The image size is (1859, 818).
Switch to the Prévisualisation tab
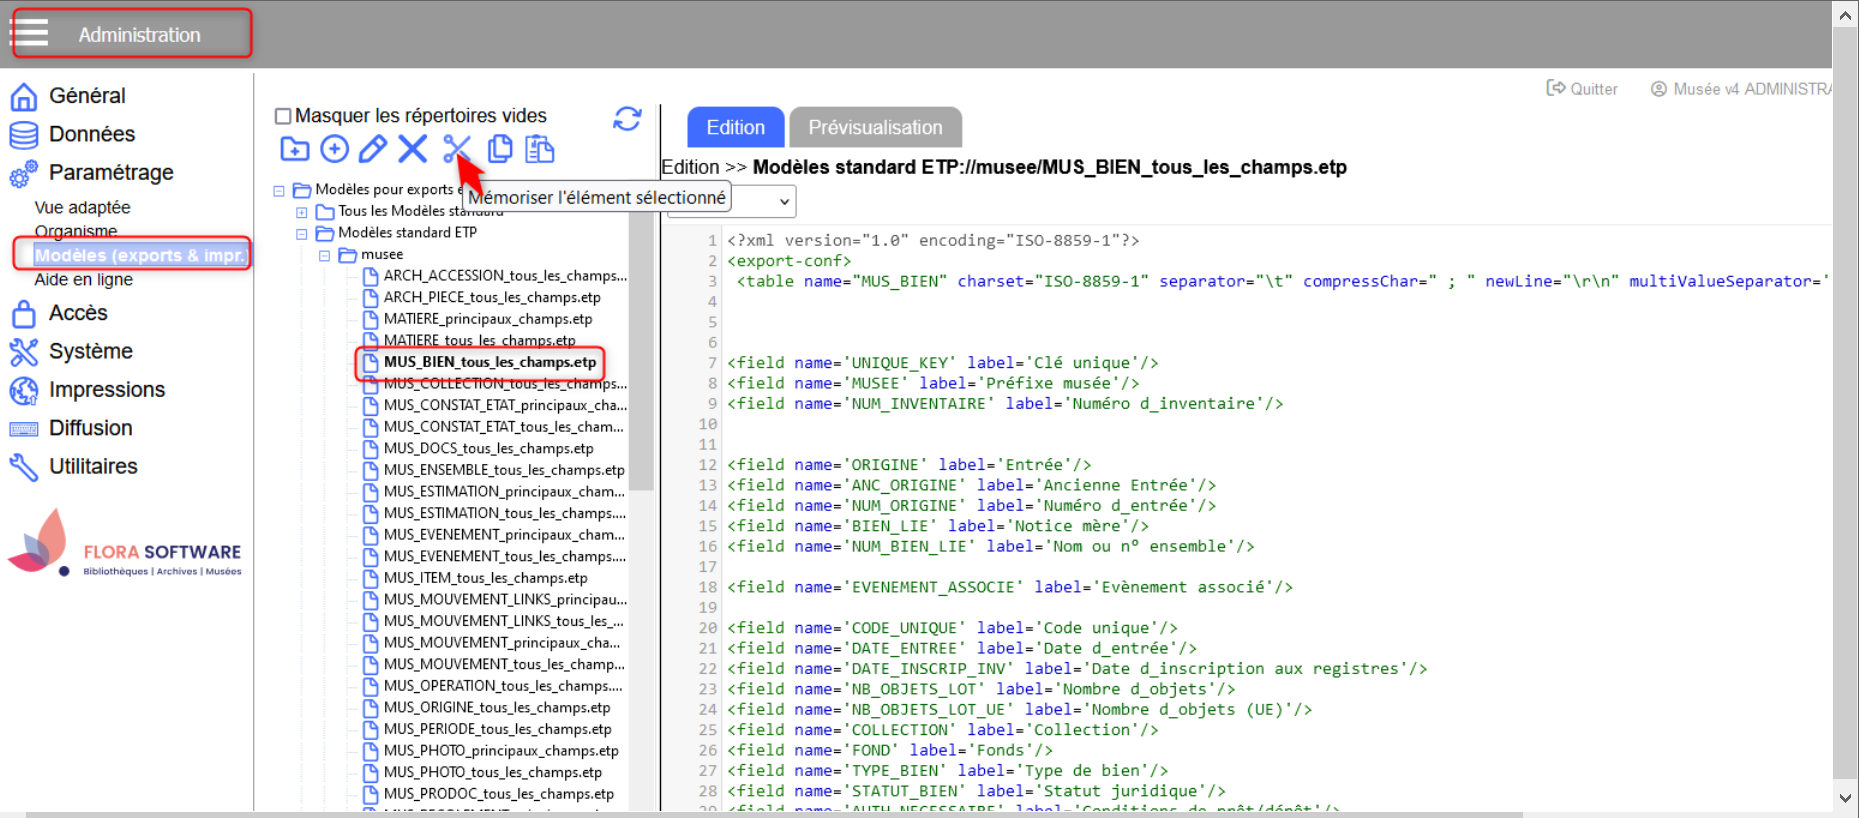(875, 128)
